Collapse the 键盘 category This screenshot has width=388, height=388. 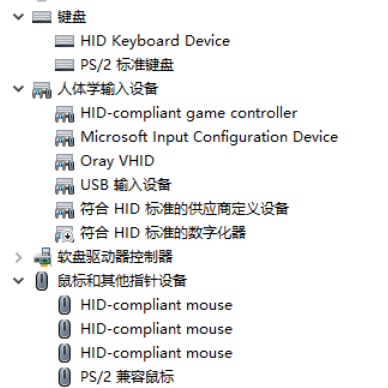click(18, 17)
